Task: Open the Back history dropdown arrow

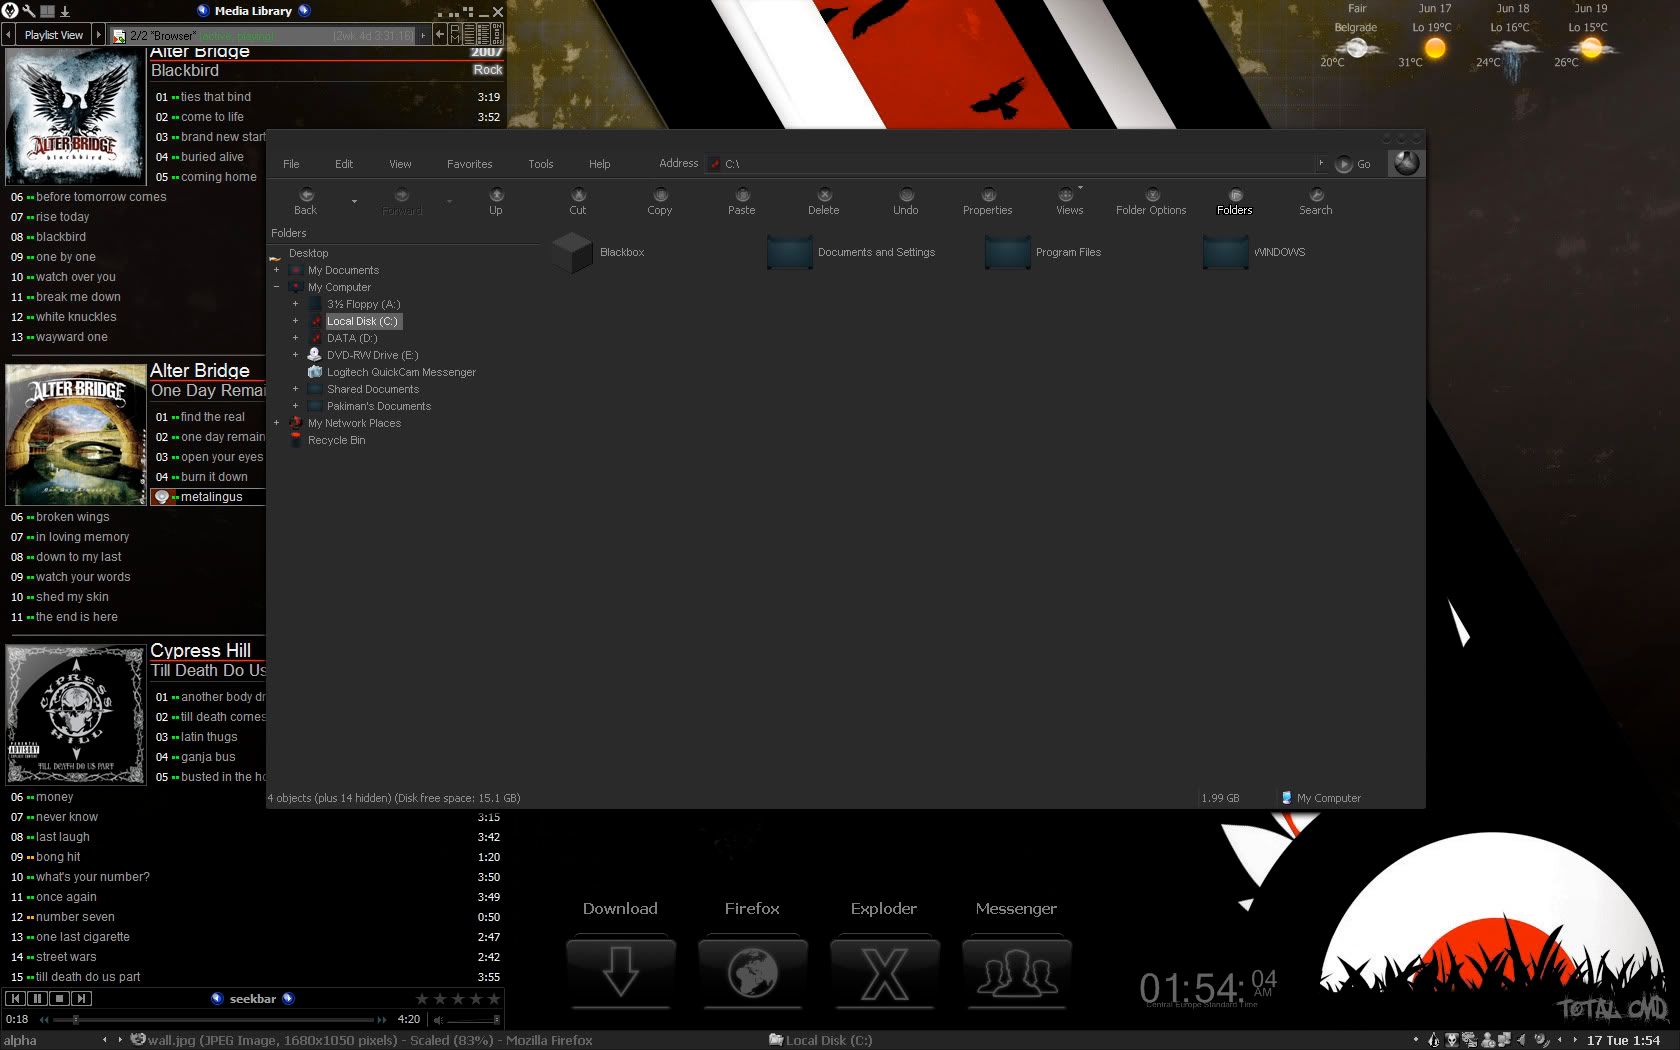Action: click(x=354, y=202)
